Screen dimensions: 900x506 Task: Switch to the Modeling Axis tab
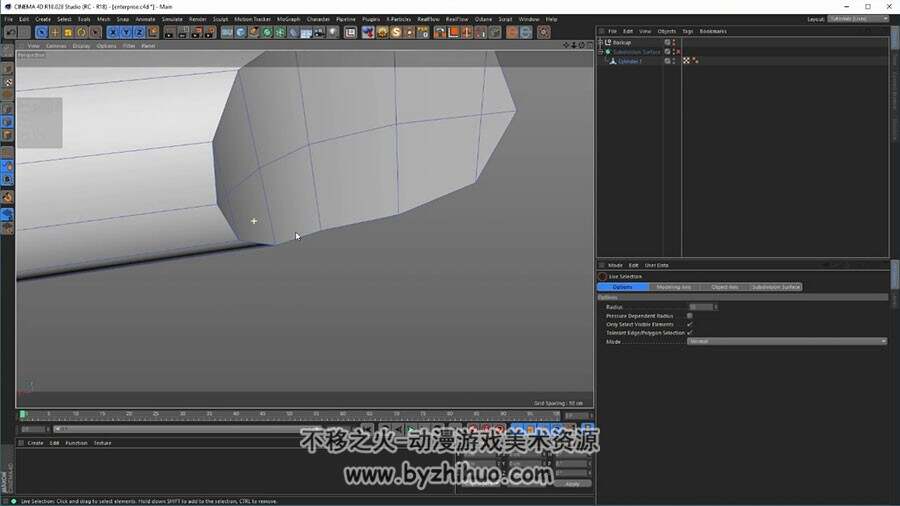(674, 287)
